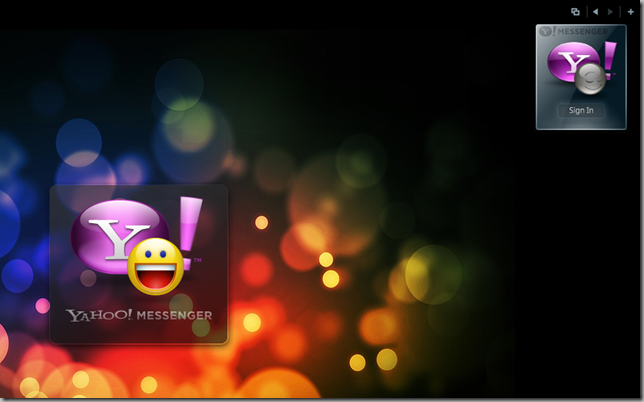
Task: Click the Y! MESSENGER header on the gadget
Action: tap(573, 31)
